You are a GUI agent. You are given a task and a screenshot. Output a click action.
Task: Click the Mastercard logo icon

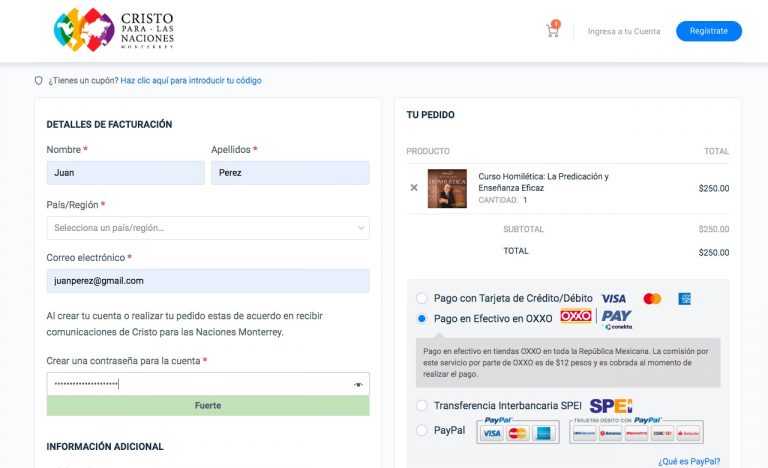[652, 298]
